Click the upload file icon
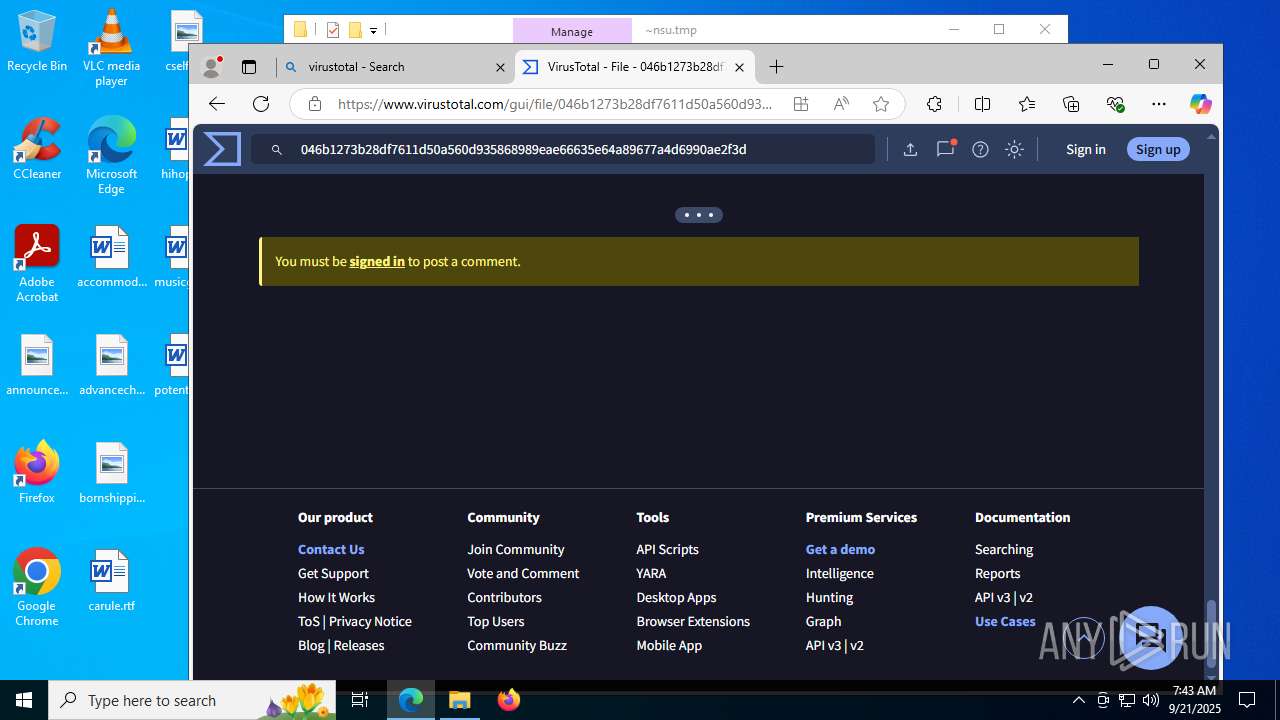The height and width of the screenshot is (720, 1280). click(x=910, y=149)
